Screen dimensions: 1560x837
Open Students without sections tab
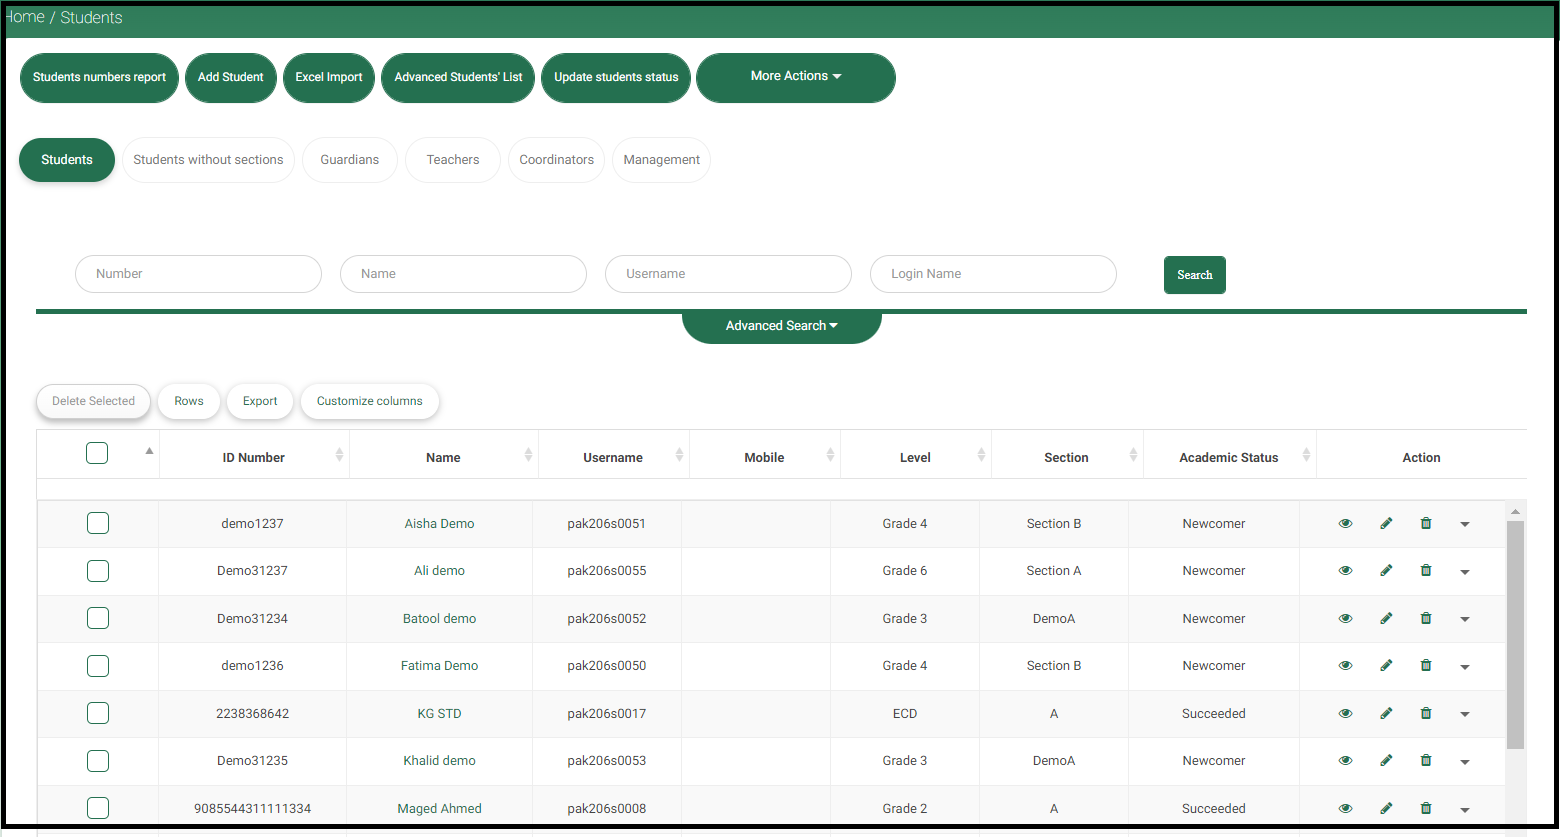[x=208, y=160]
